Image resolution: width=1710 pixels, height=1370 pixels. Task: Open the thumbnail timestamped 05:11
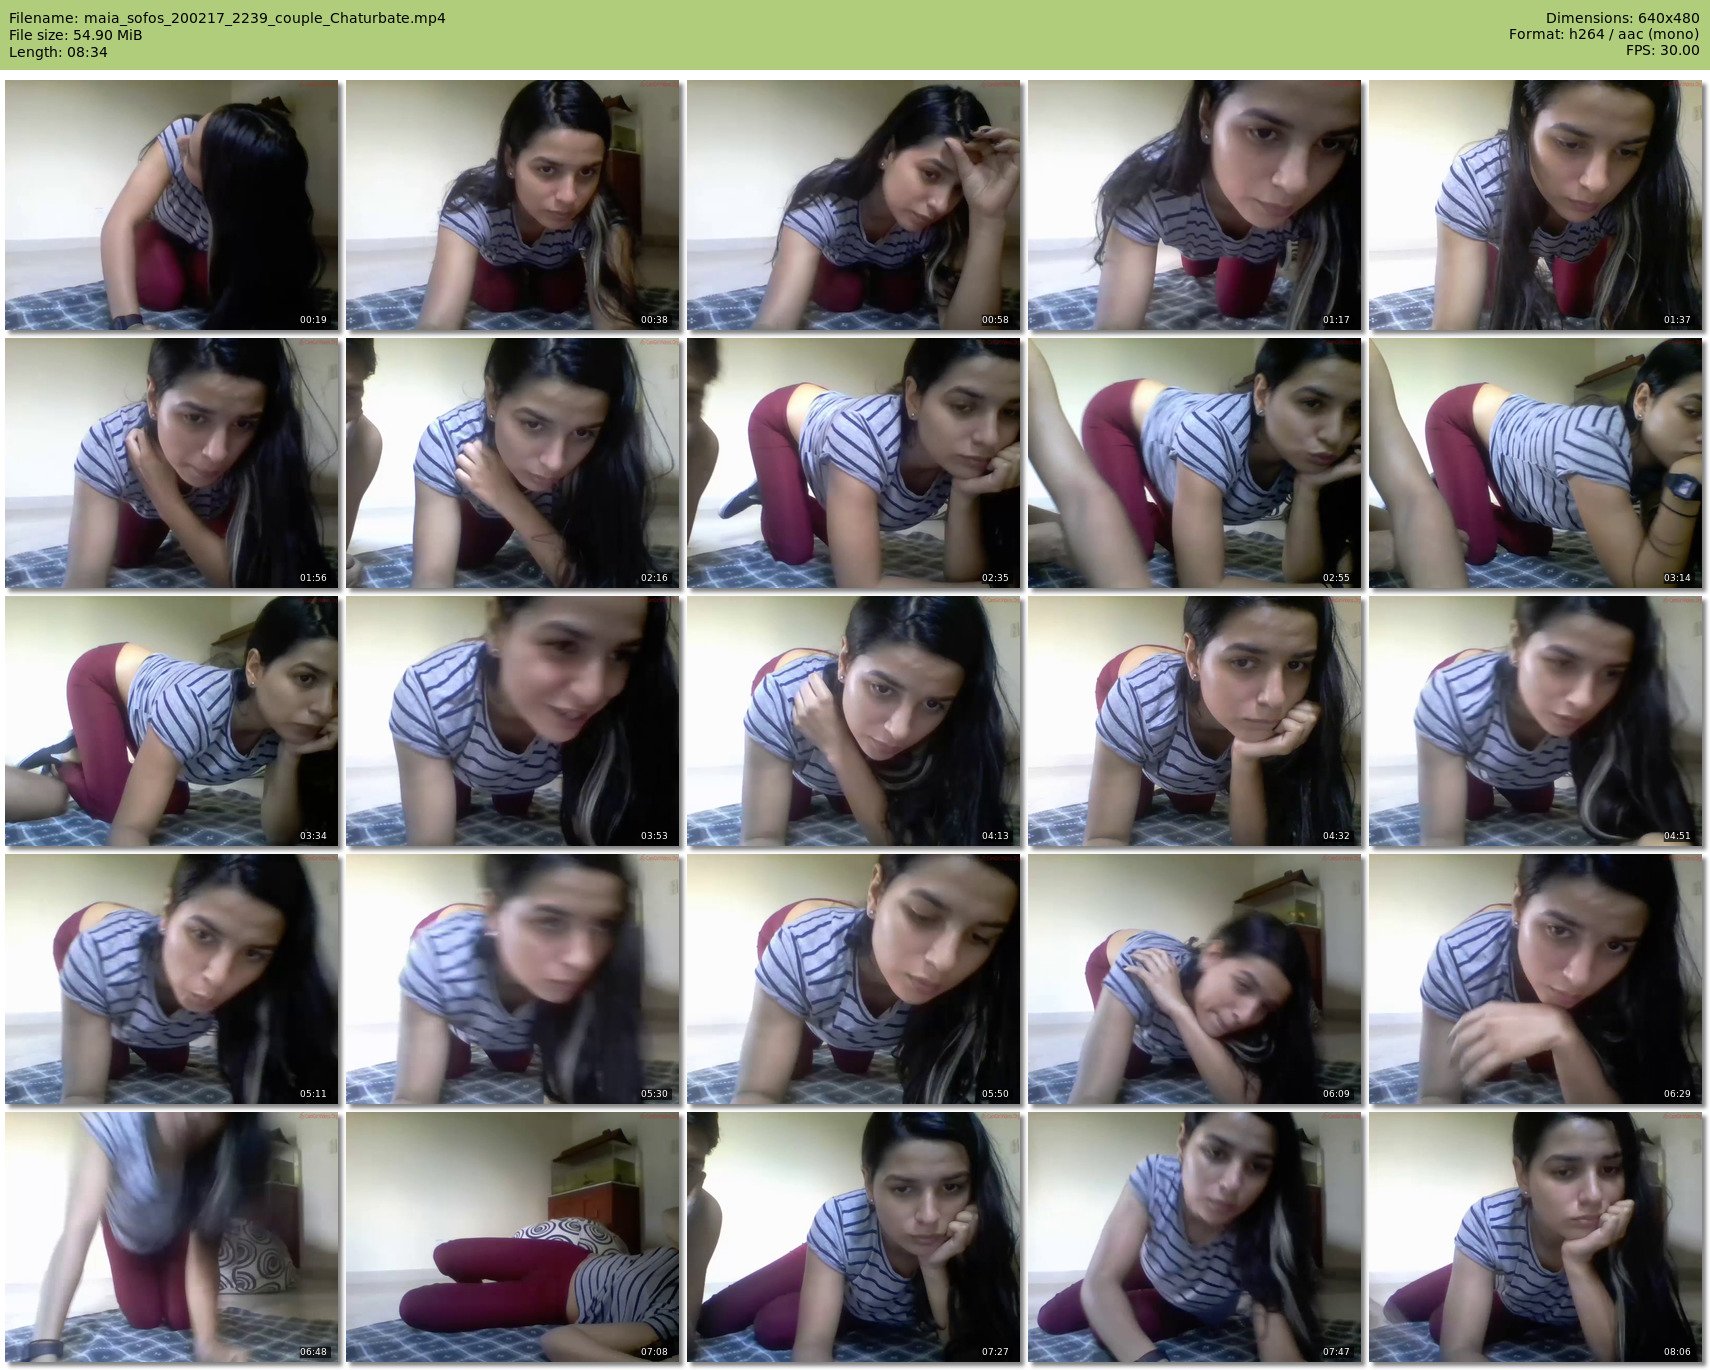(x=172, y=979)
